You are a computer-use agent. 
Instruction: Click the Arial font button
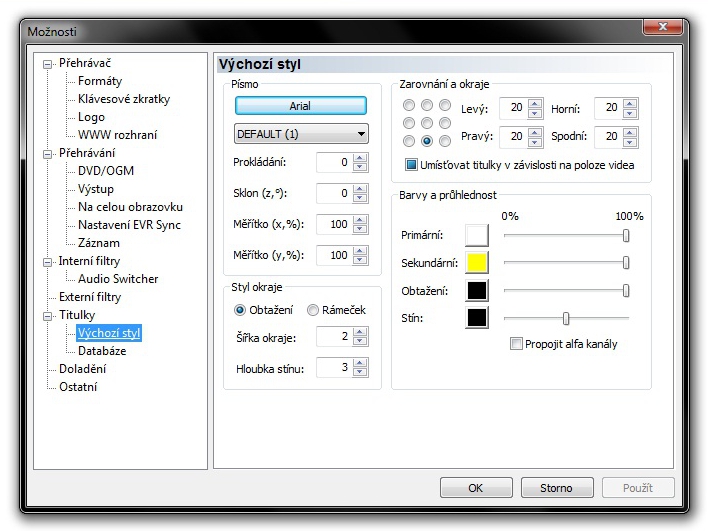[x=300, y=106]
